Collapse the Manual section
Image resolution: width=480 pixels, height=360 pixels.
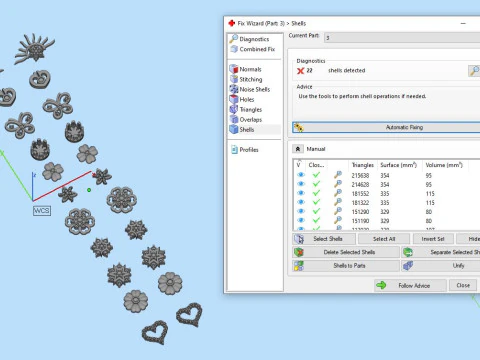298,149
